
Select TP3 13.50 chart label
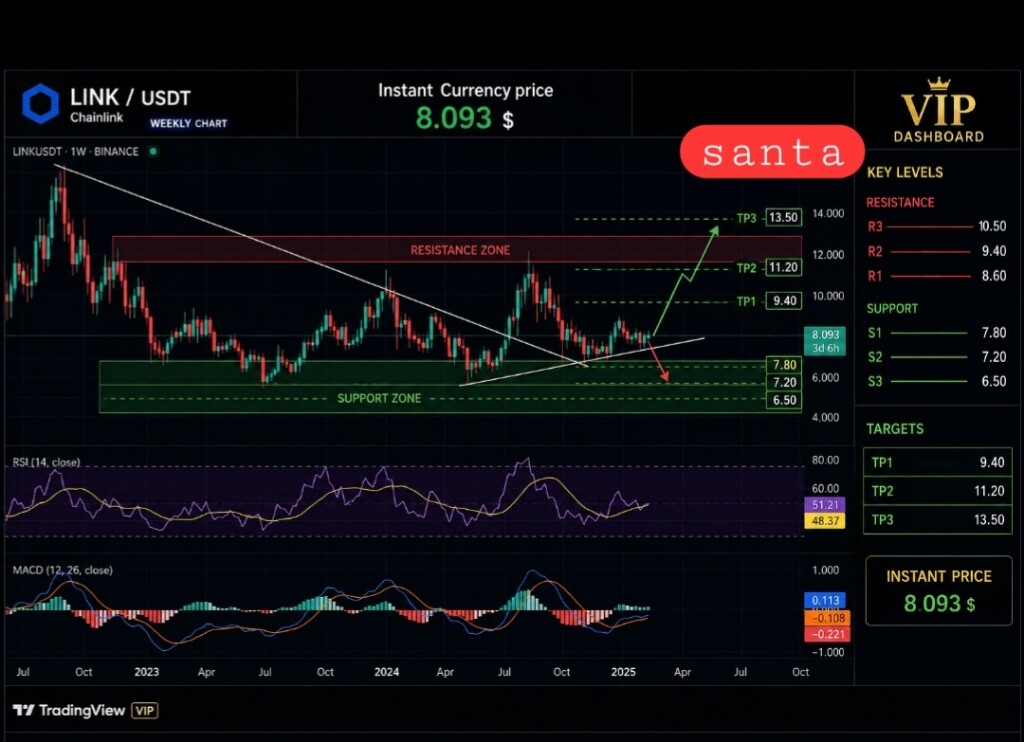(768, 218)
